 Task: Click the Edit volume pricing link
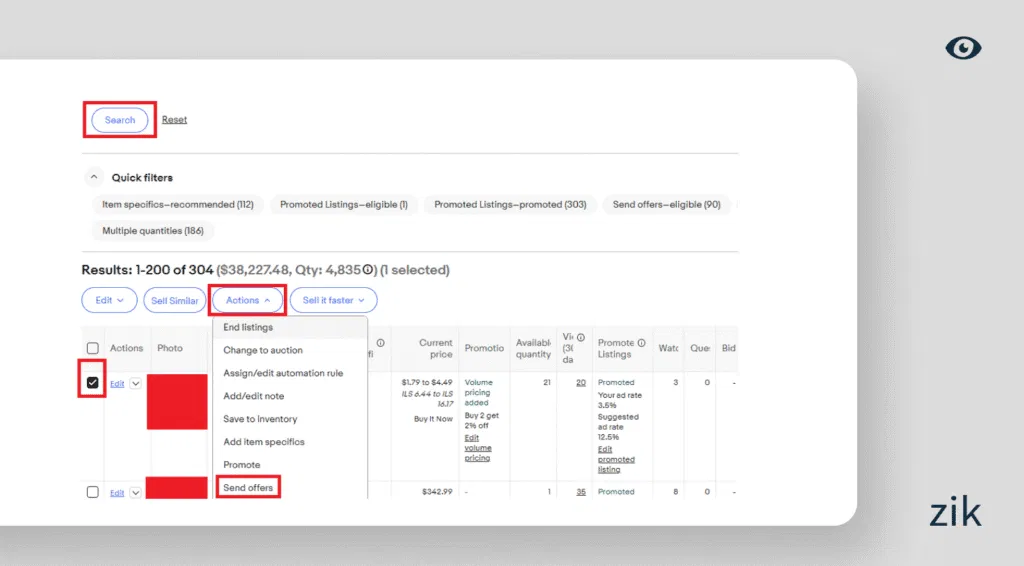[x=478, y=448]
